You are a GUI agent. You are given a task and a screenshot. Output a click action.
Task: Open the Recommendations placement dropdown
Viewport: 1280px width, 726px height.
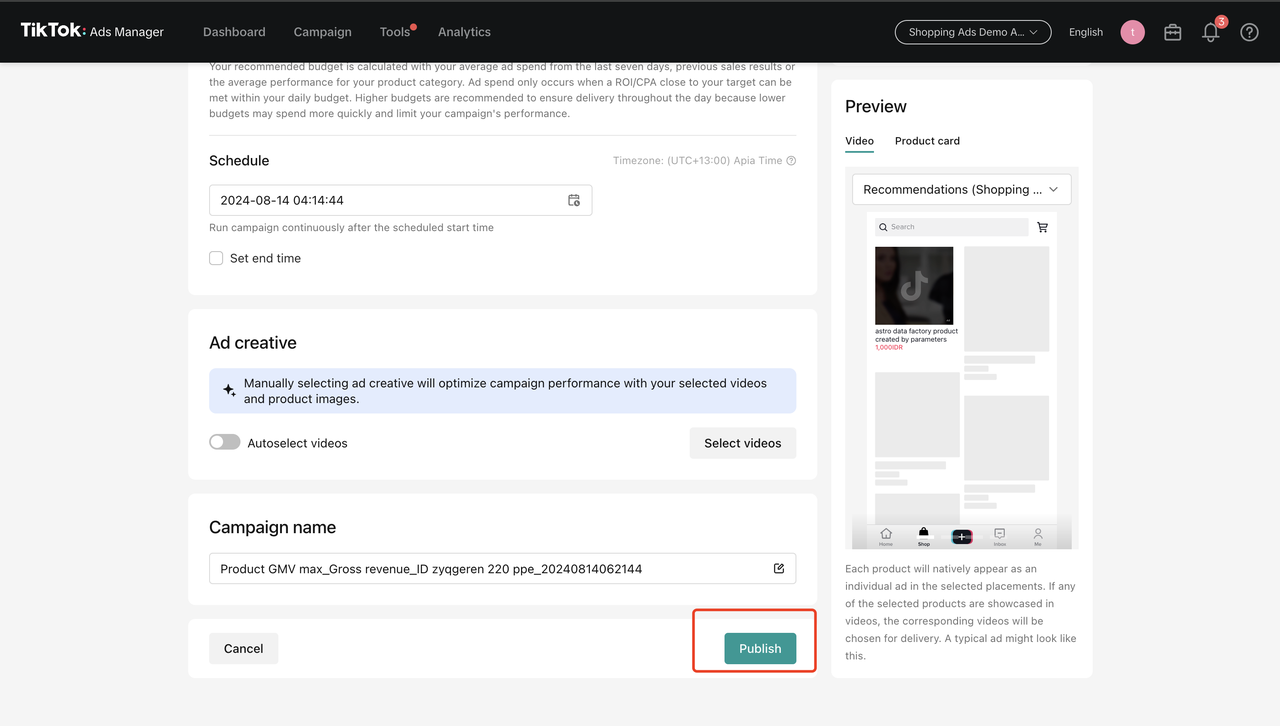pos(960,189)
